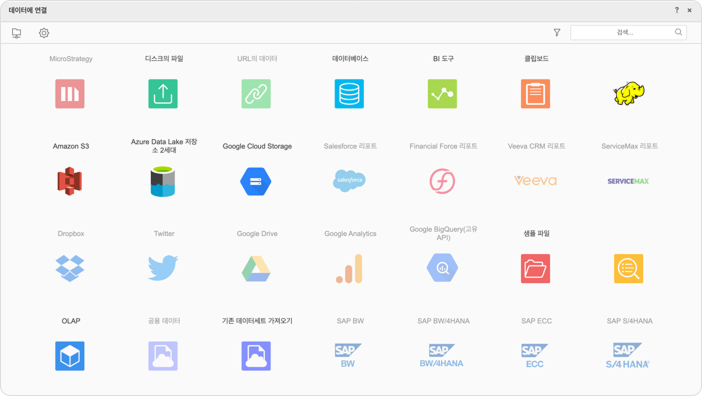This screenshot has width=702, height=396.
Task: Click the 'OLAP' label text
Action: pyautogui.click(x=71, y=321)
